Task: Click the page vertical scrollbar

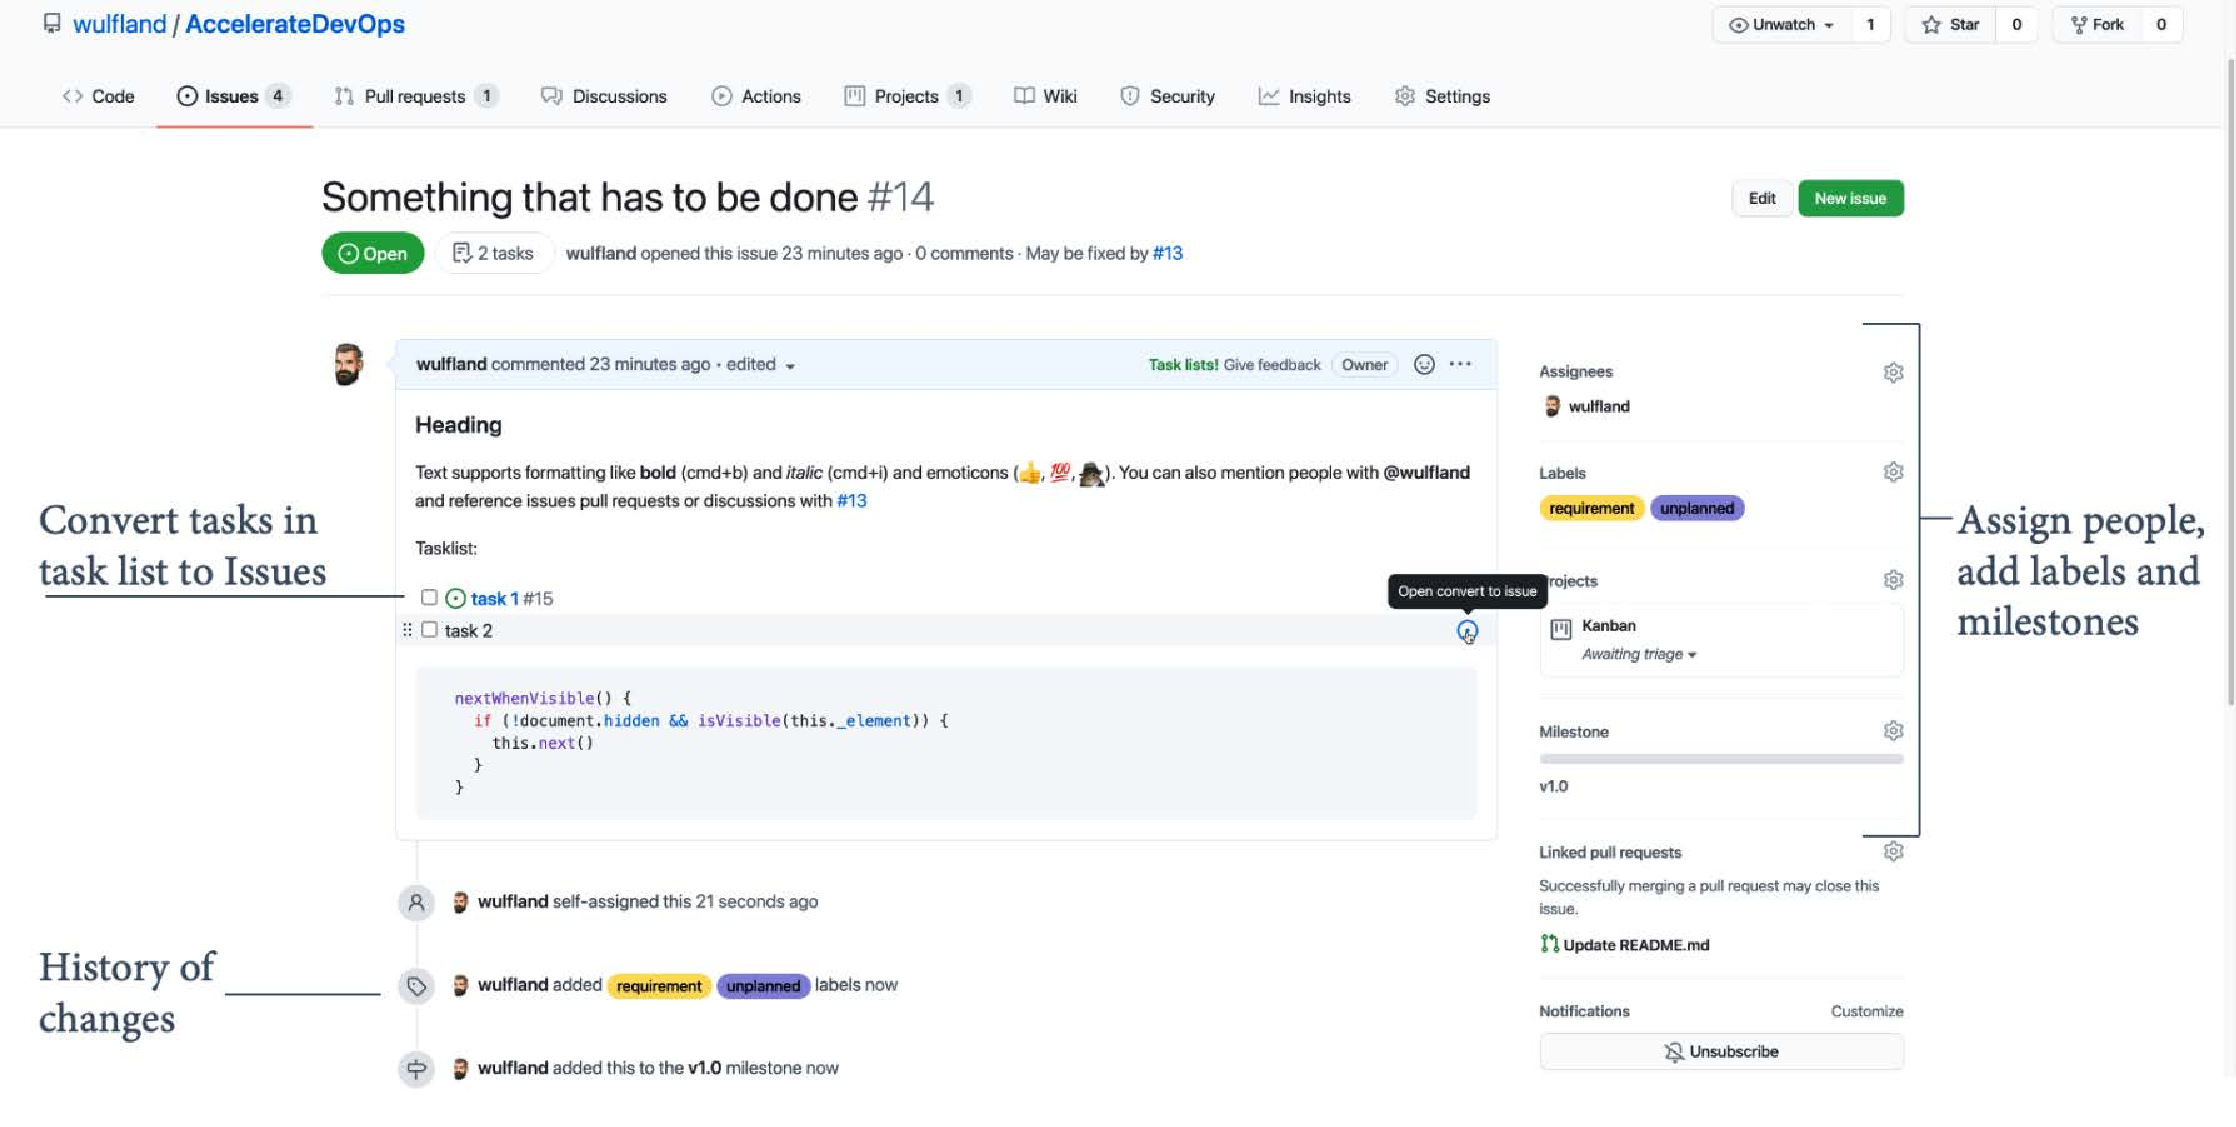Action: (x=2229, y=380)
